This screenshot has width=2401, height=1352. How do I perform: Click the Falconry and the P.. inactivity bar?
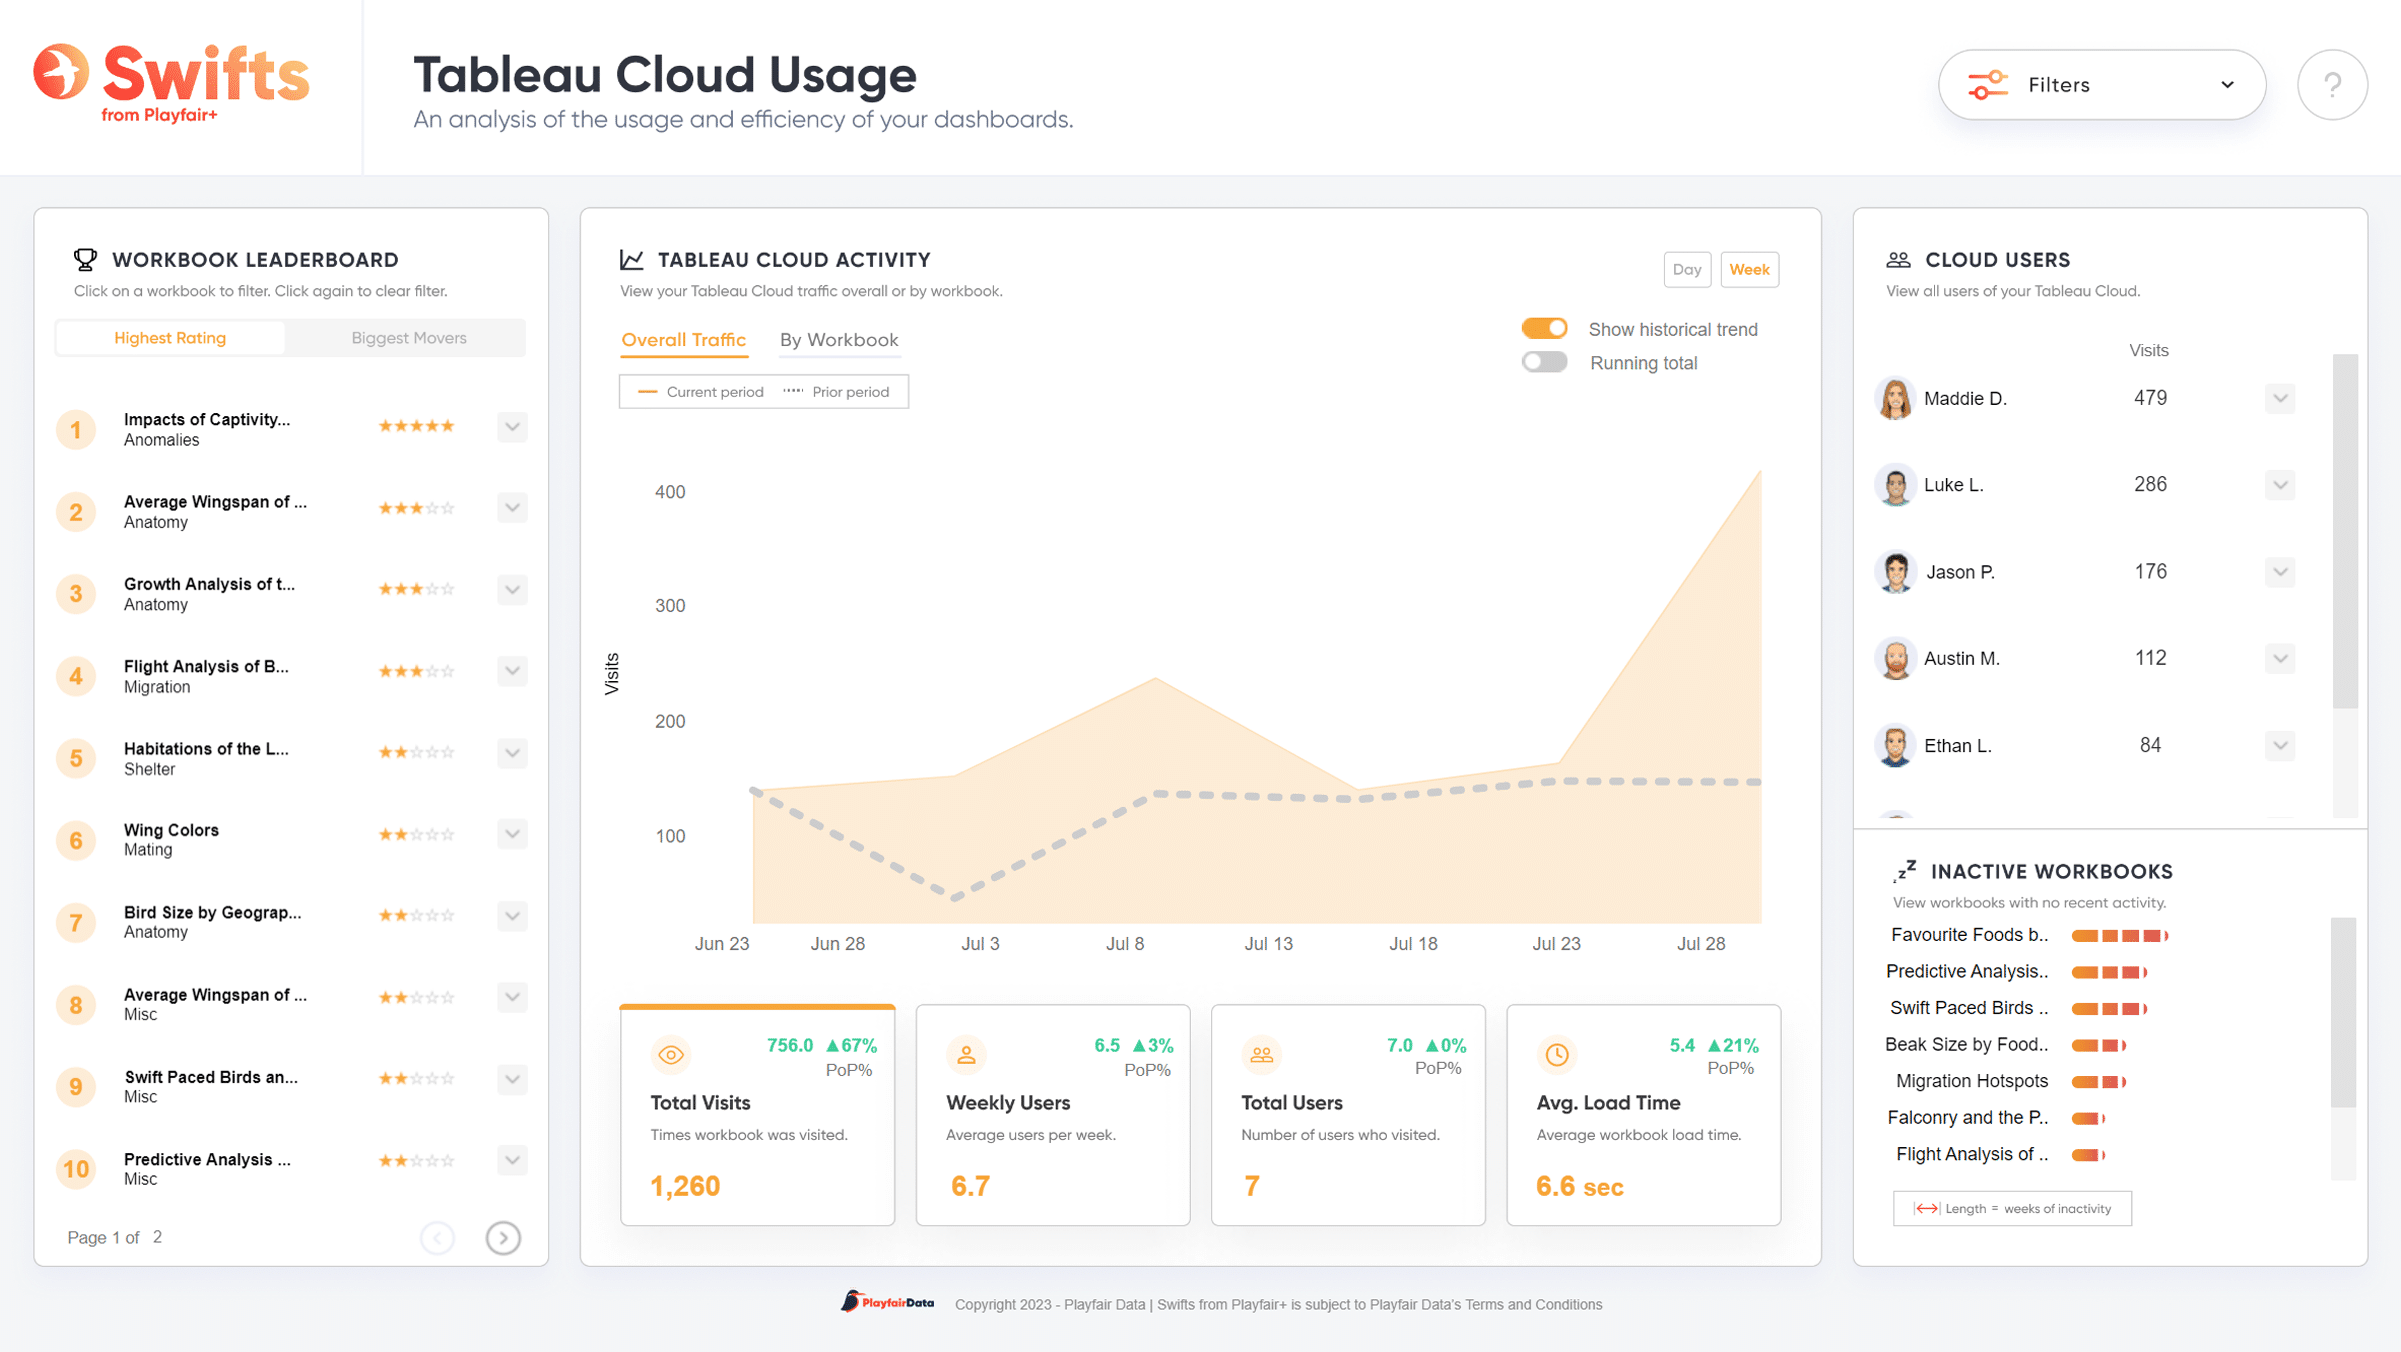2088,1118
